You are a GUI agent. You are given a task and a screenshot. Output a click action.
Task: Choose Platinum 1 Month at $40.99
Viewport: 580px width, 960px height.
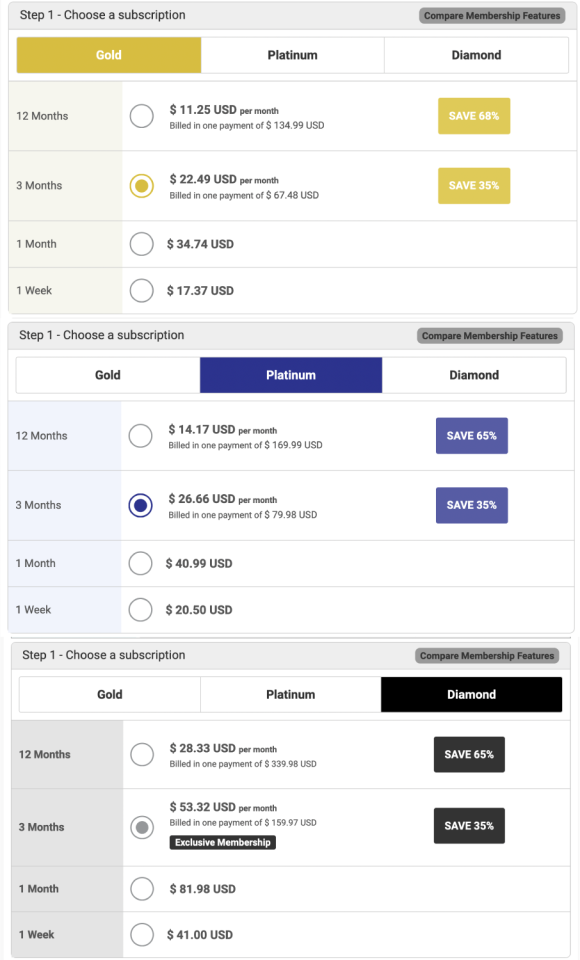[140, 563]
